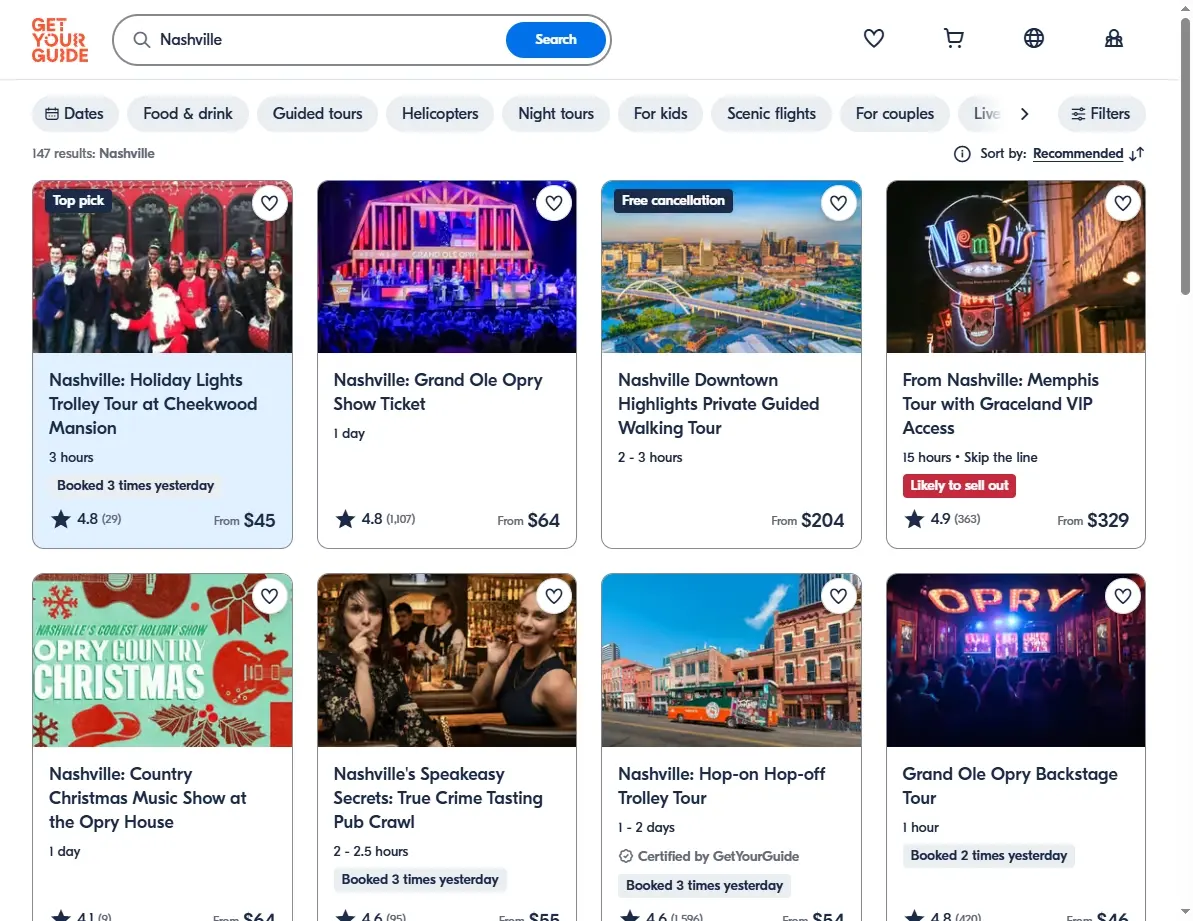
Task: Select the Guided tours filter chip
Action: 317,114
